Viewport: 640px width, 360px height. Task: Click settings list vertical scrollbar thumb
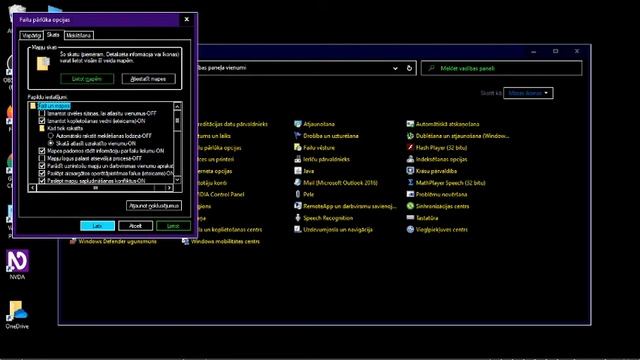coord(178,120)
